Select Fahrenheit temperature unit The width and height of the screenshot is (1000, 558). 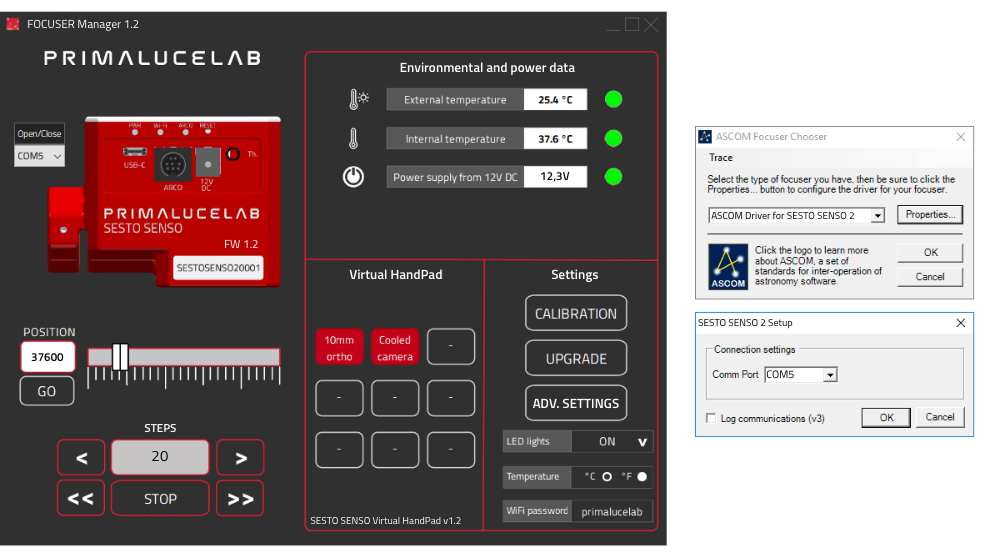point(642,476)
